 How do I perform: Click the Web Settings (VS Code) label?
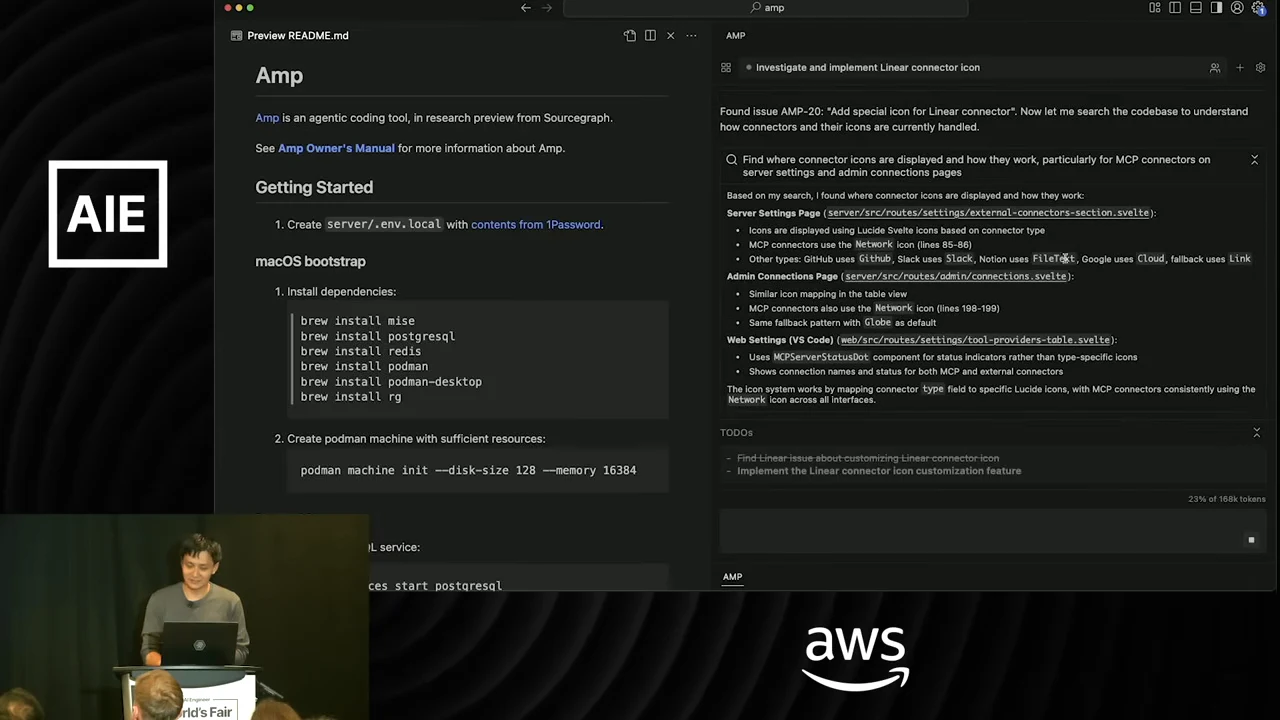[780, 340]
